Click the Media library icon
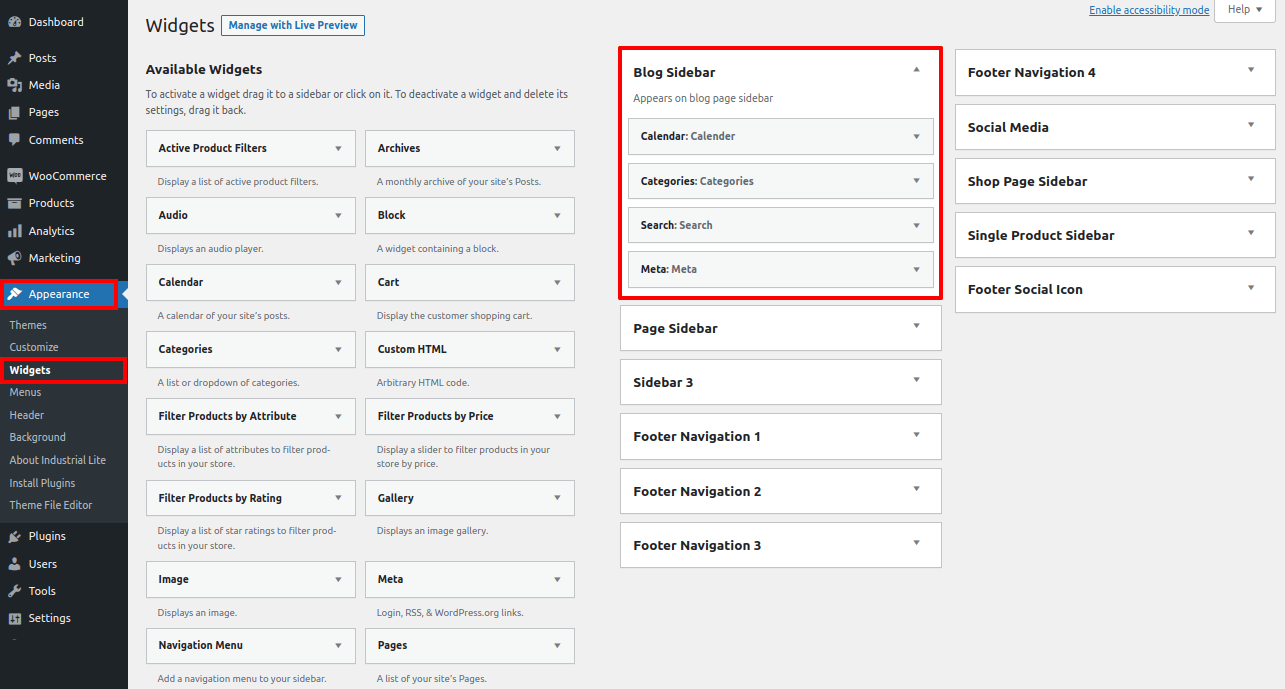The image size is (1285, 689). 14,85
